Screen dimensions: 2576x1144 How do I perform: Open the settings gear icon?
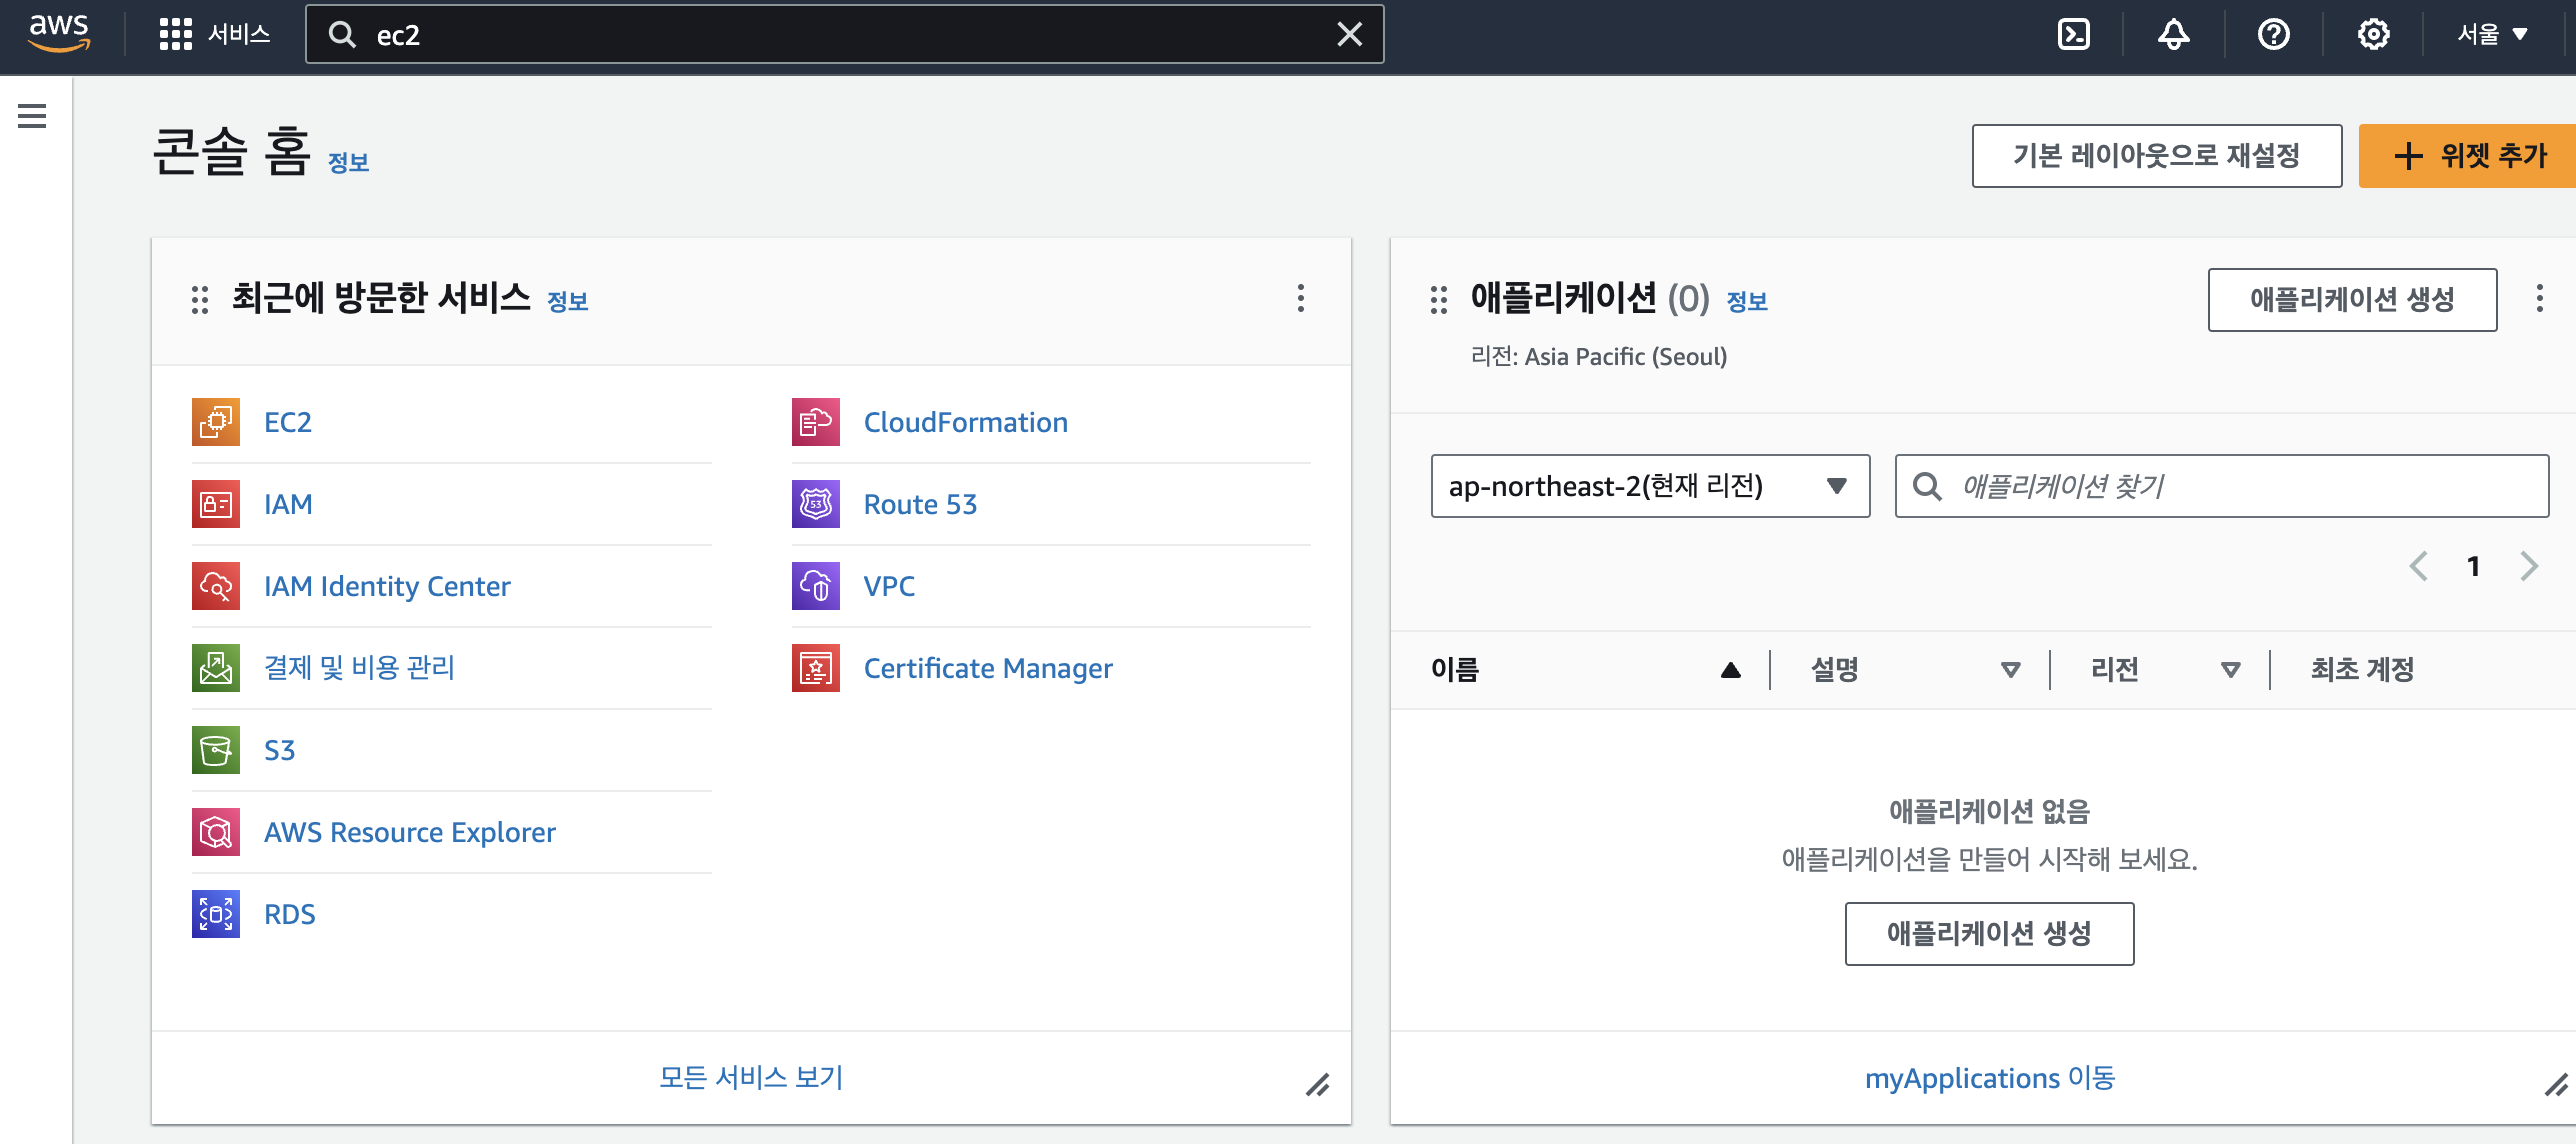(2373, 35)
